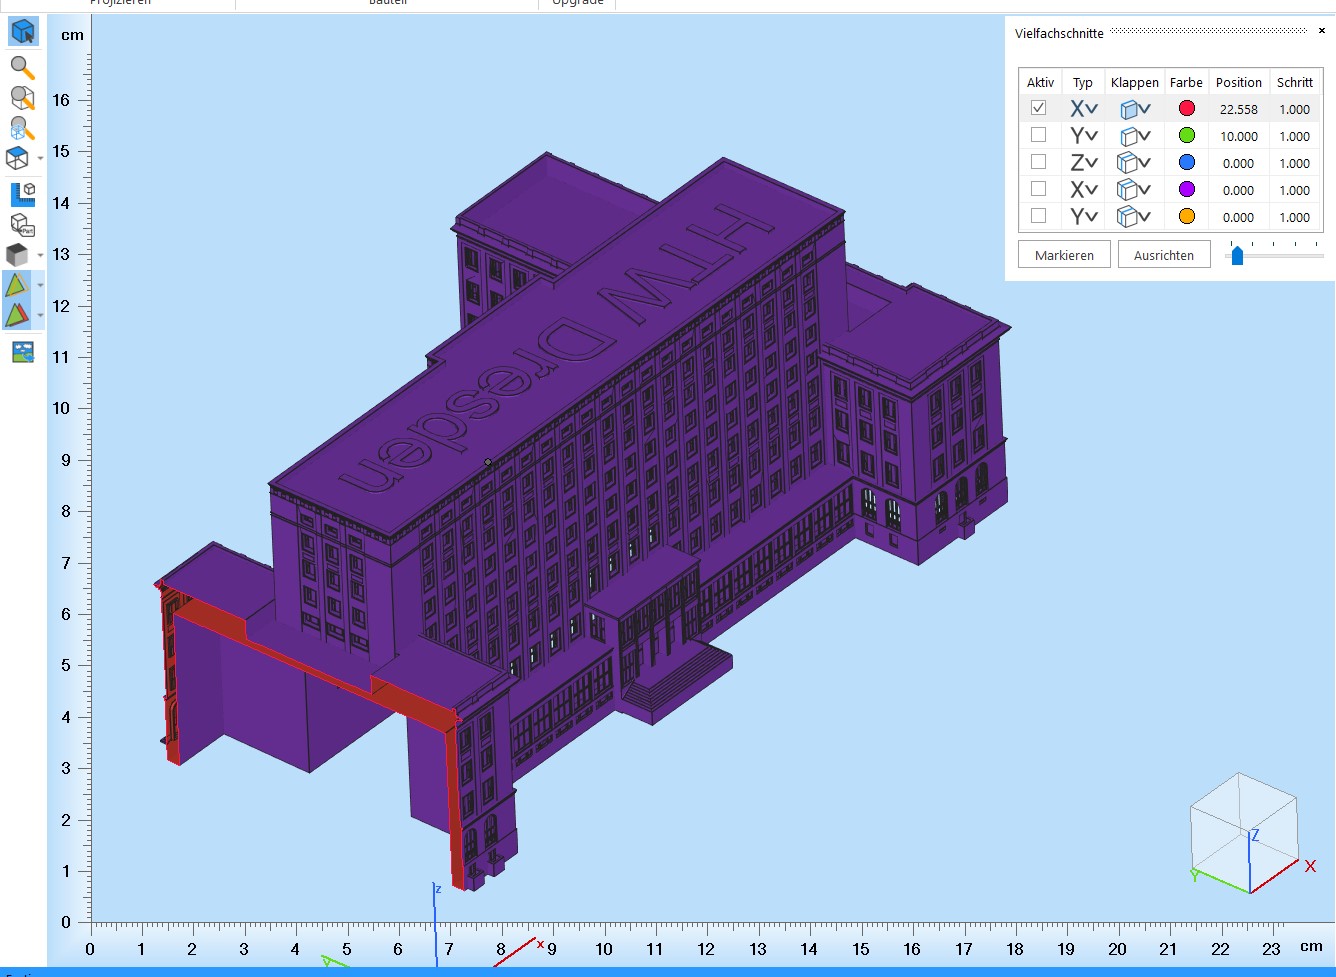Choose the standard view cube icon

pyautogui.click(x=18, y=158)
